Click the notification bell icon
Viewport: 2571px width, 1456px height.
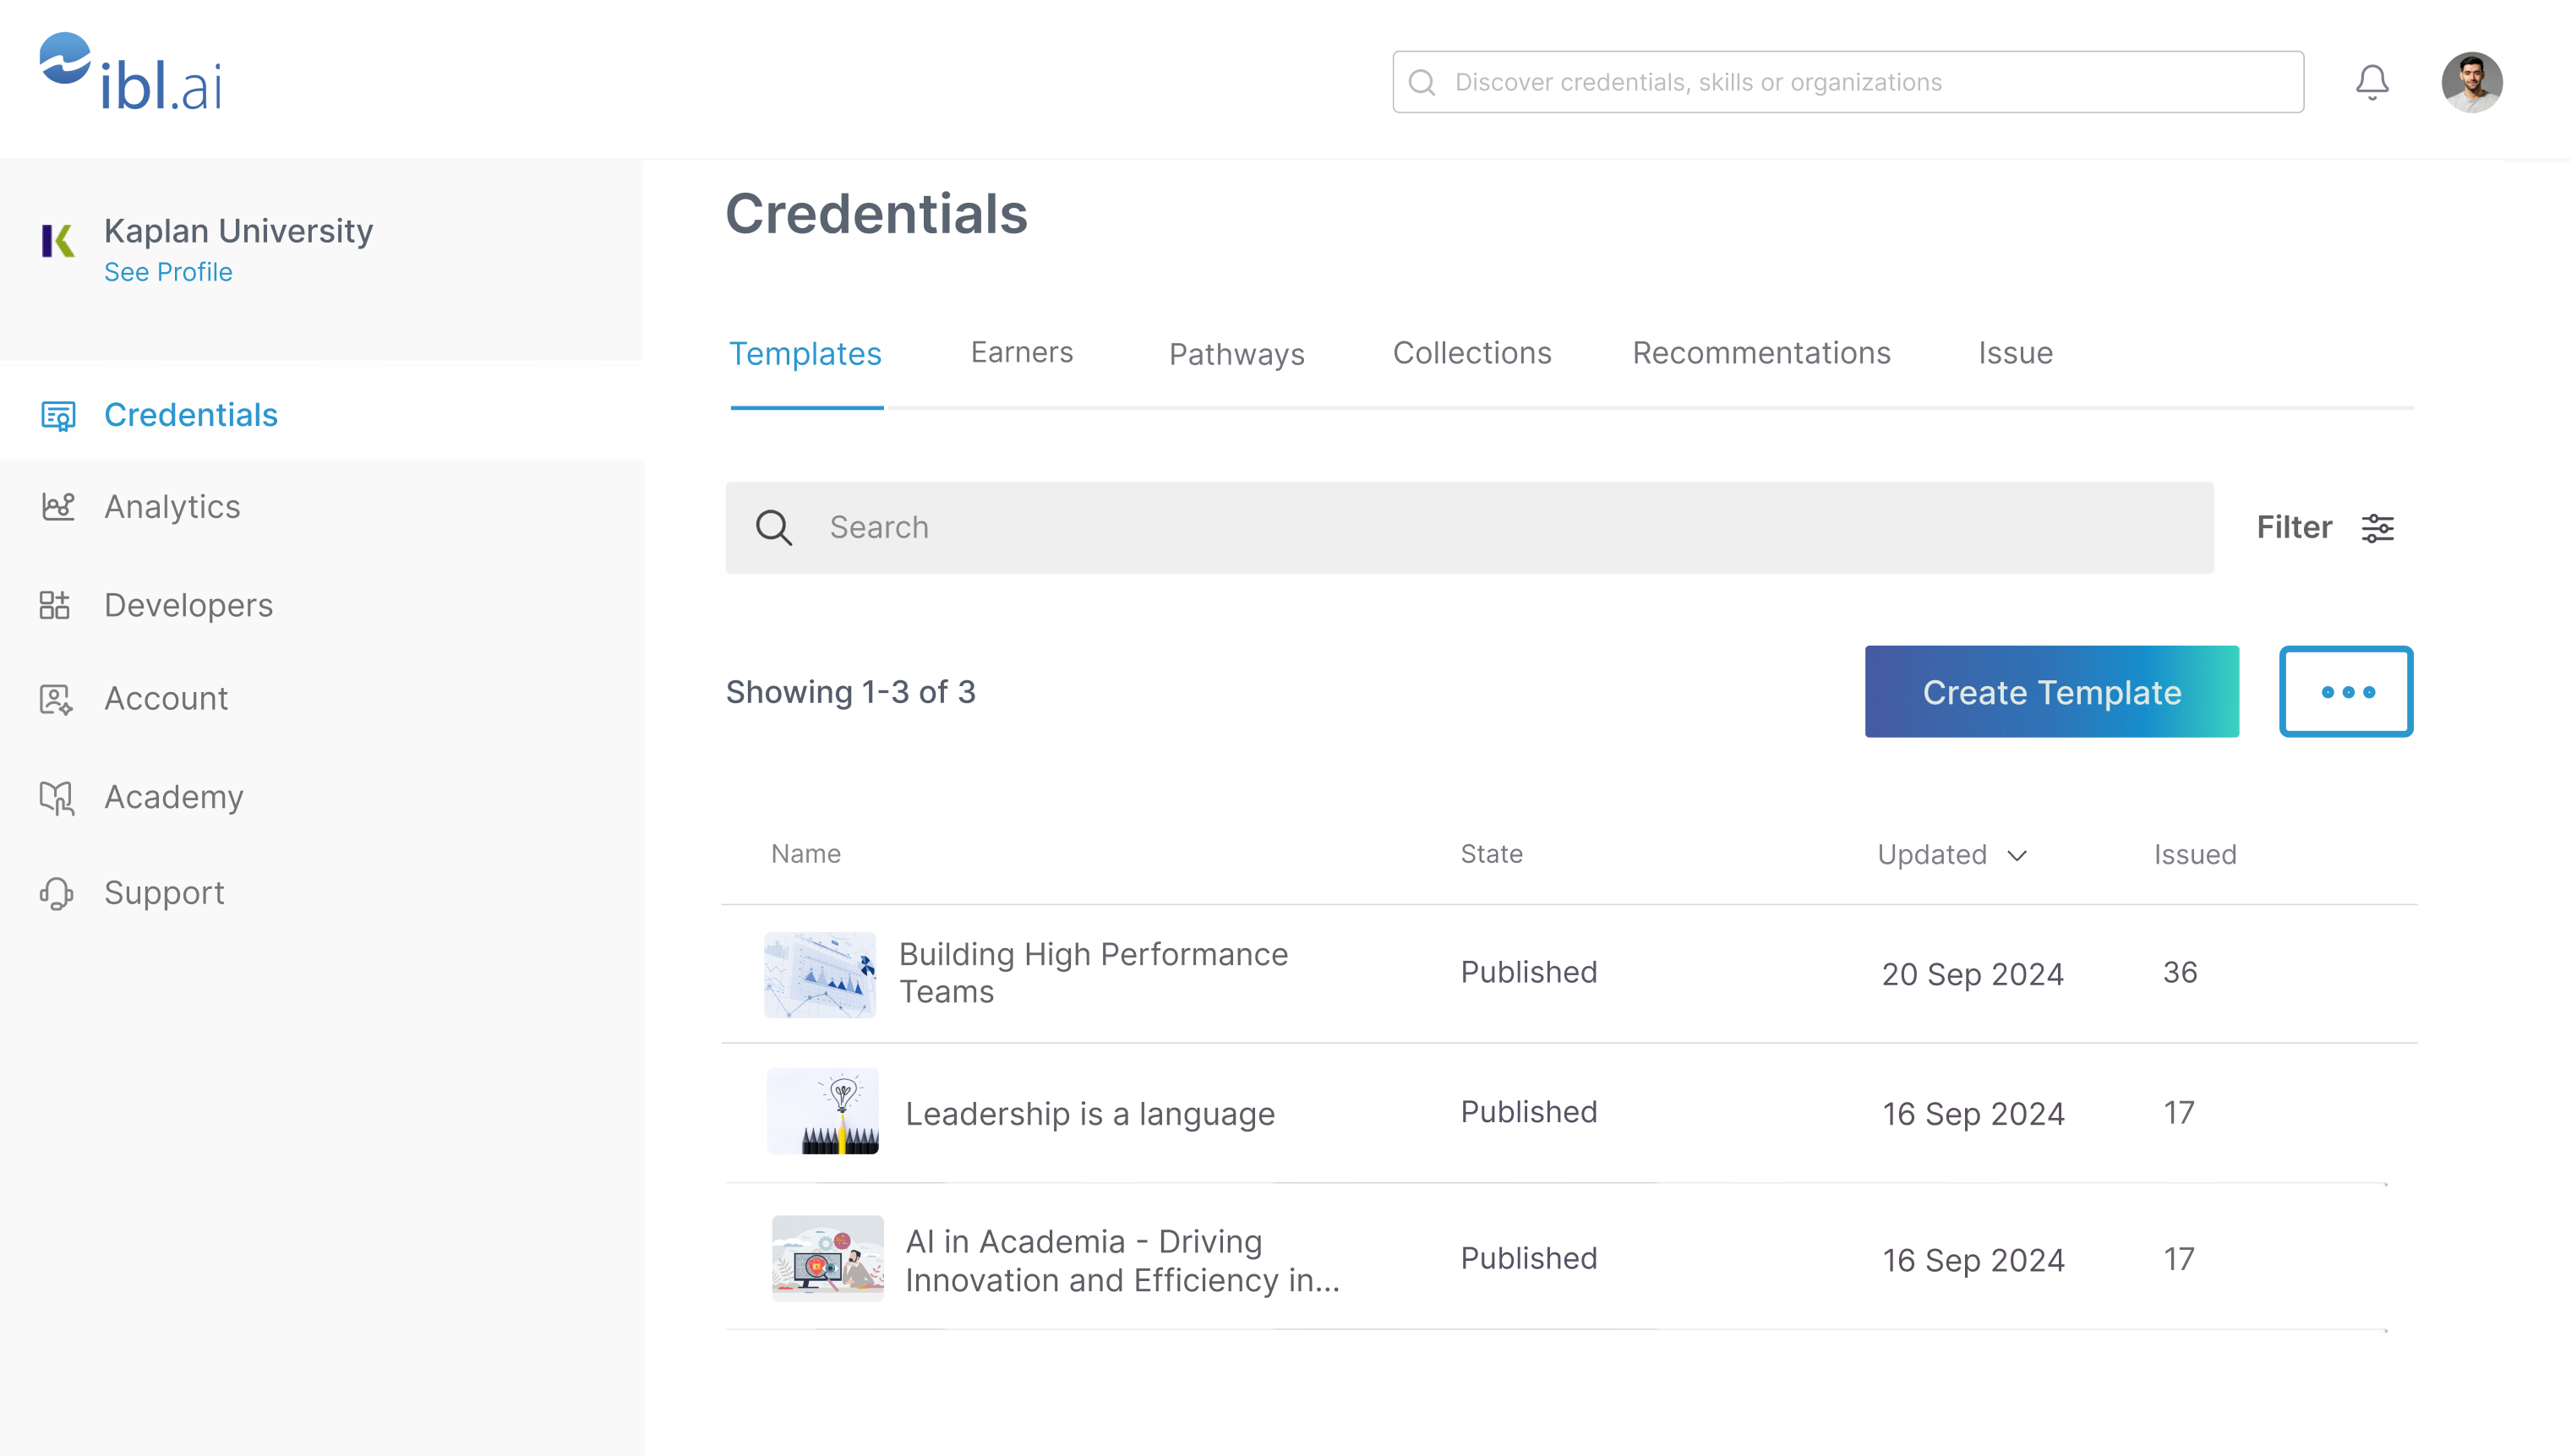2371,82
